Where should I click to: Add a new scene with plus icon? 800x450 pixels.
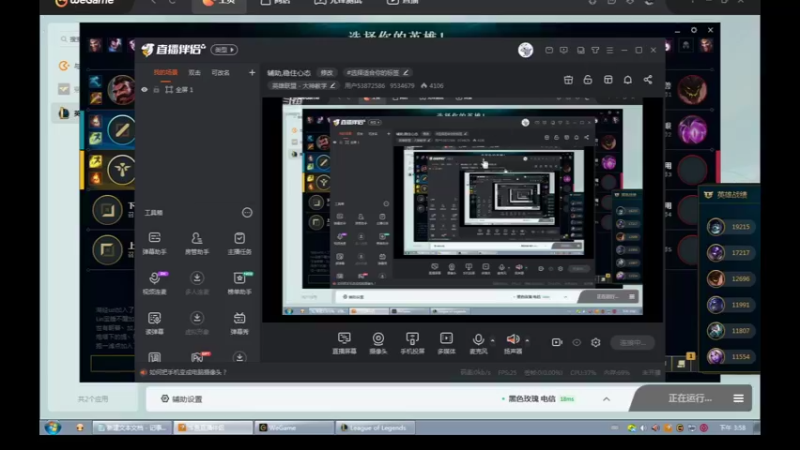point(252,72)
